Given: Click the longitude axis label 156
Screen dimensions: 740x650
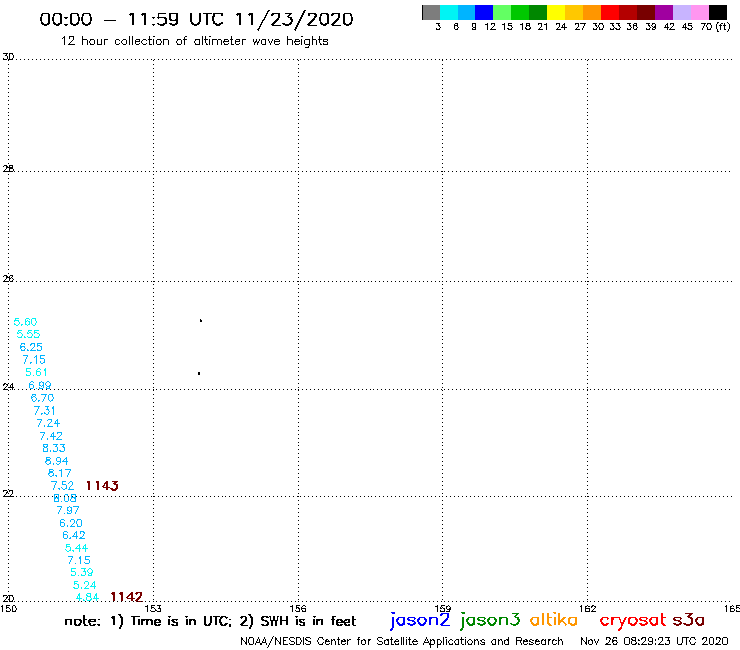Looking at the screenshot, I should [x=298, y=608].
